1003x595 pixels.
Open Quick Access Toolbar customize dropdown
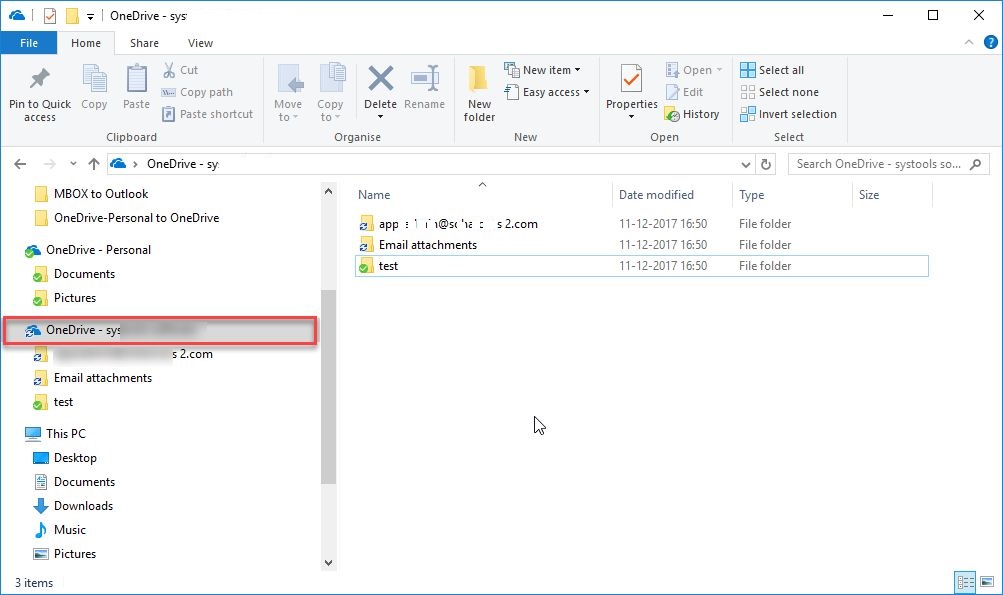pos(90,16)
